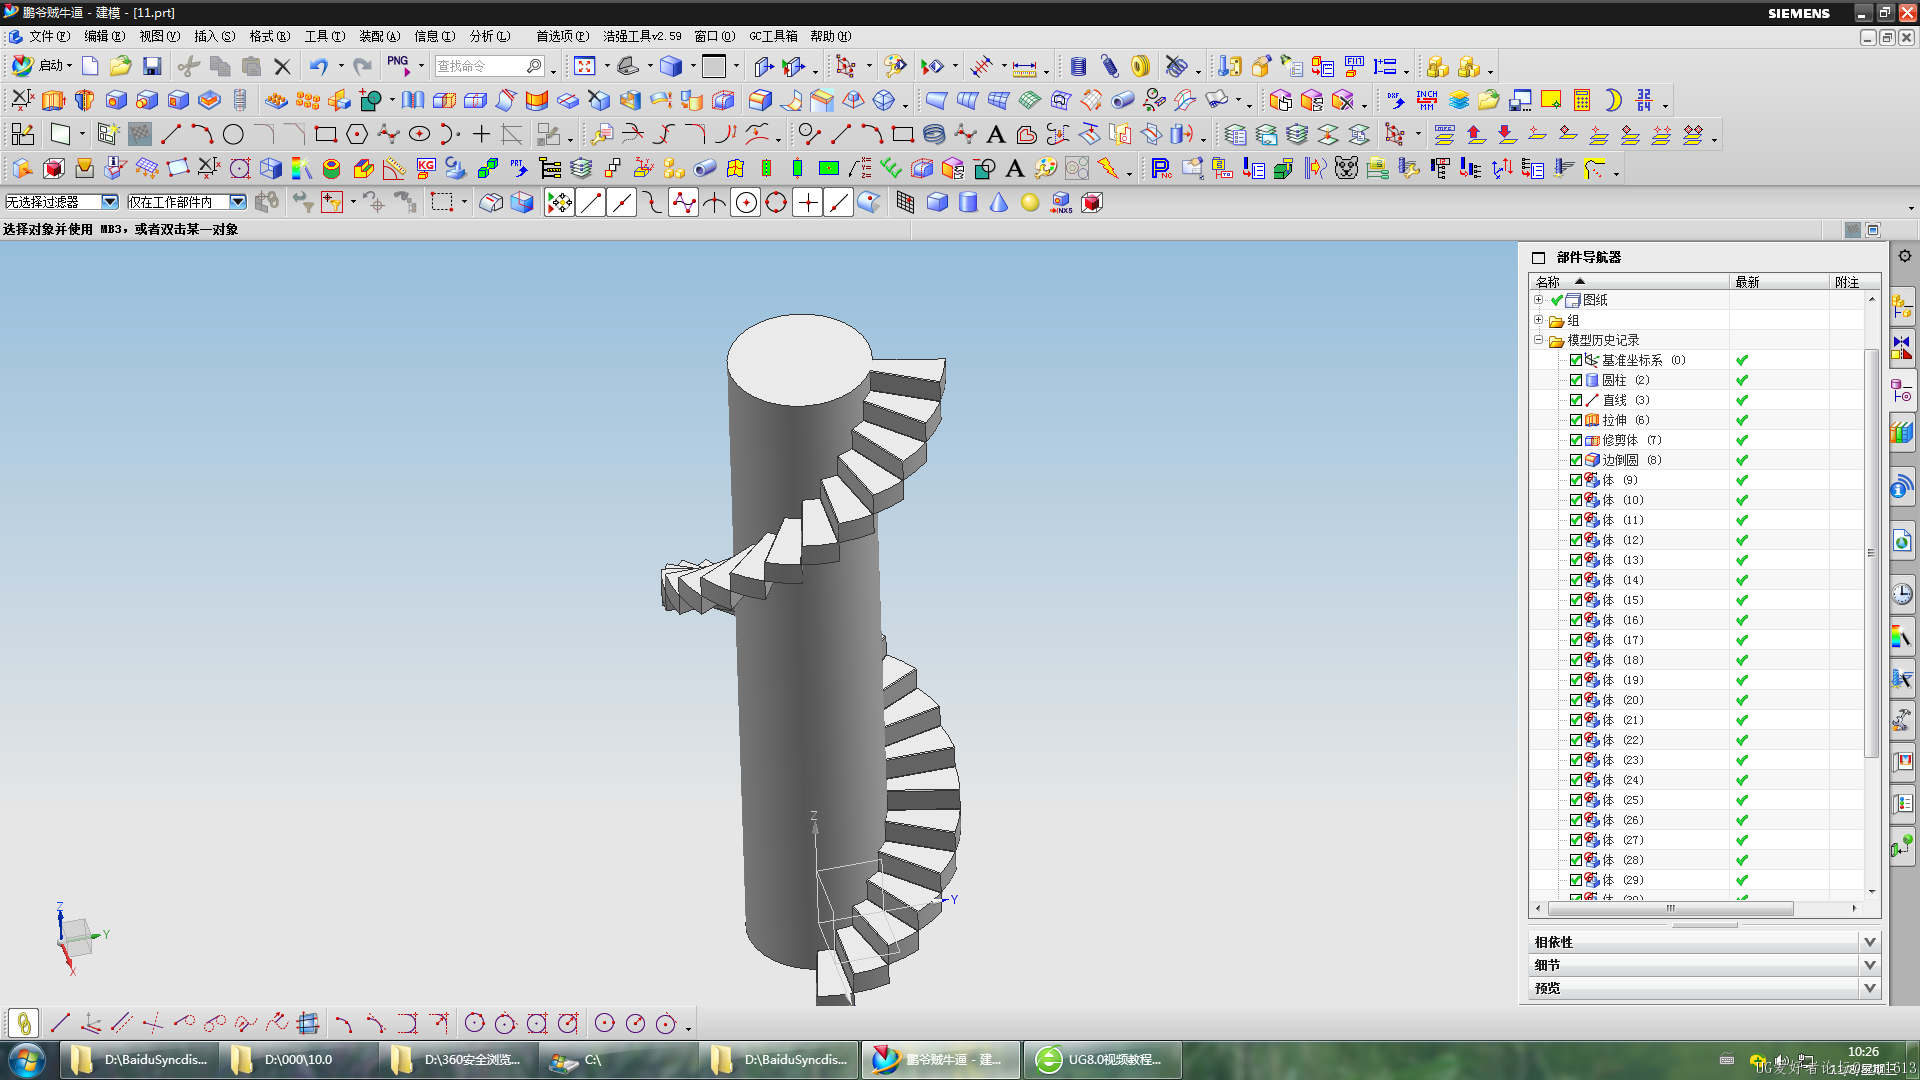Expand the 图纸 tree node
Image resolution: width=1920 pixels, height=1080 pixels.
coord(1539,300)
